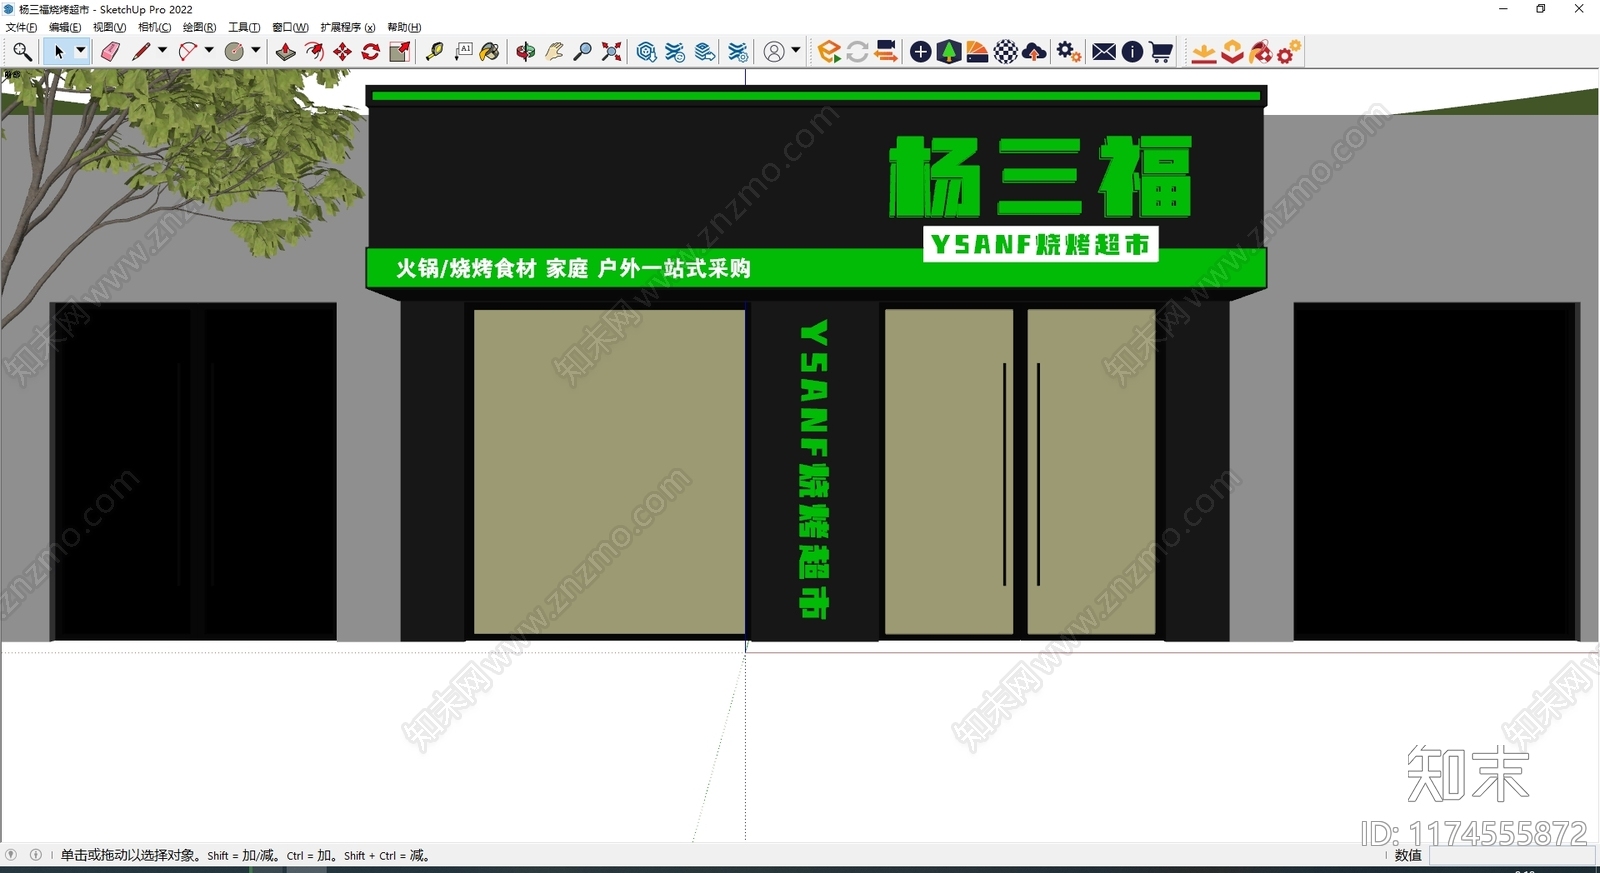This screenshot has width=1600, height=873.
Task: Open the Enscape general settings gears icon
Action: tap(1069, 52)
